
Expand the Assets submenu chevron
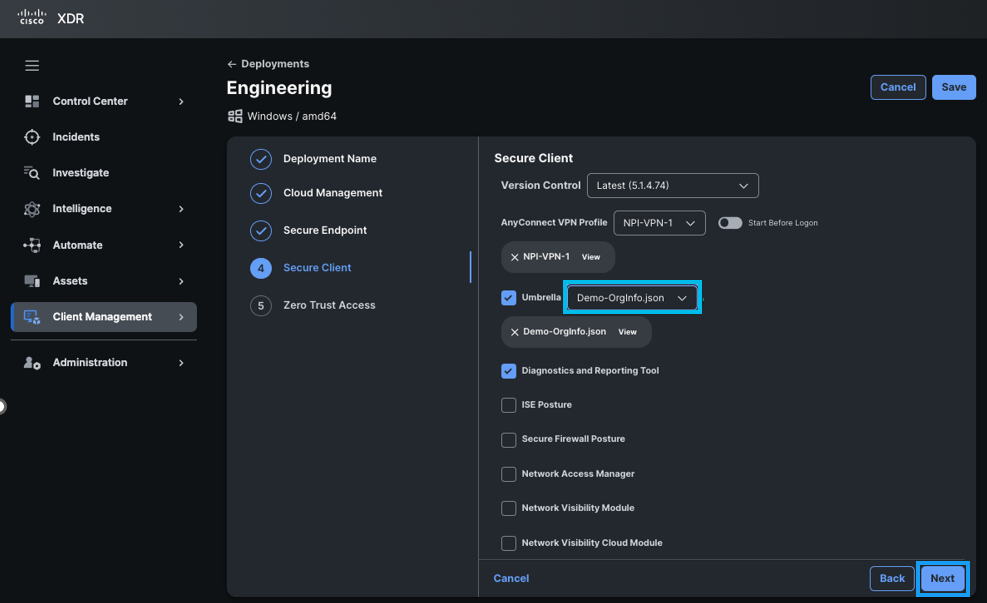[181, 281]
